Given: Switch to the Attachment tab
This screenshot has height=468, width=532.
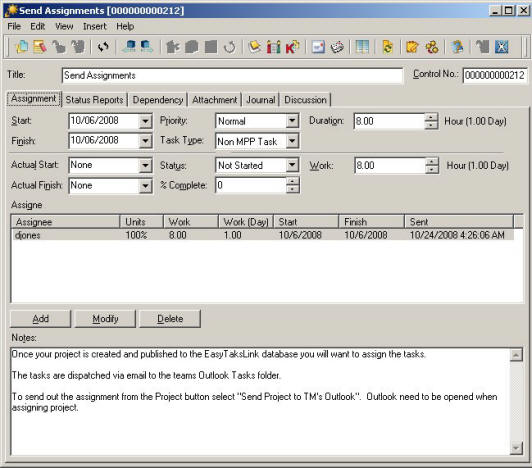Looking at the screenshot, I should [x=214, y=100].
